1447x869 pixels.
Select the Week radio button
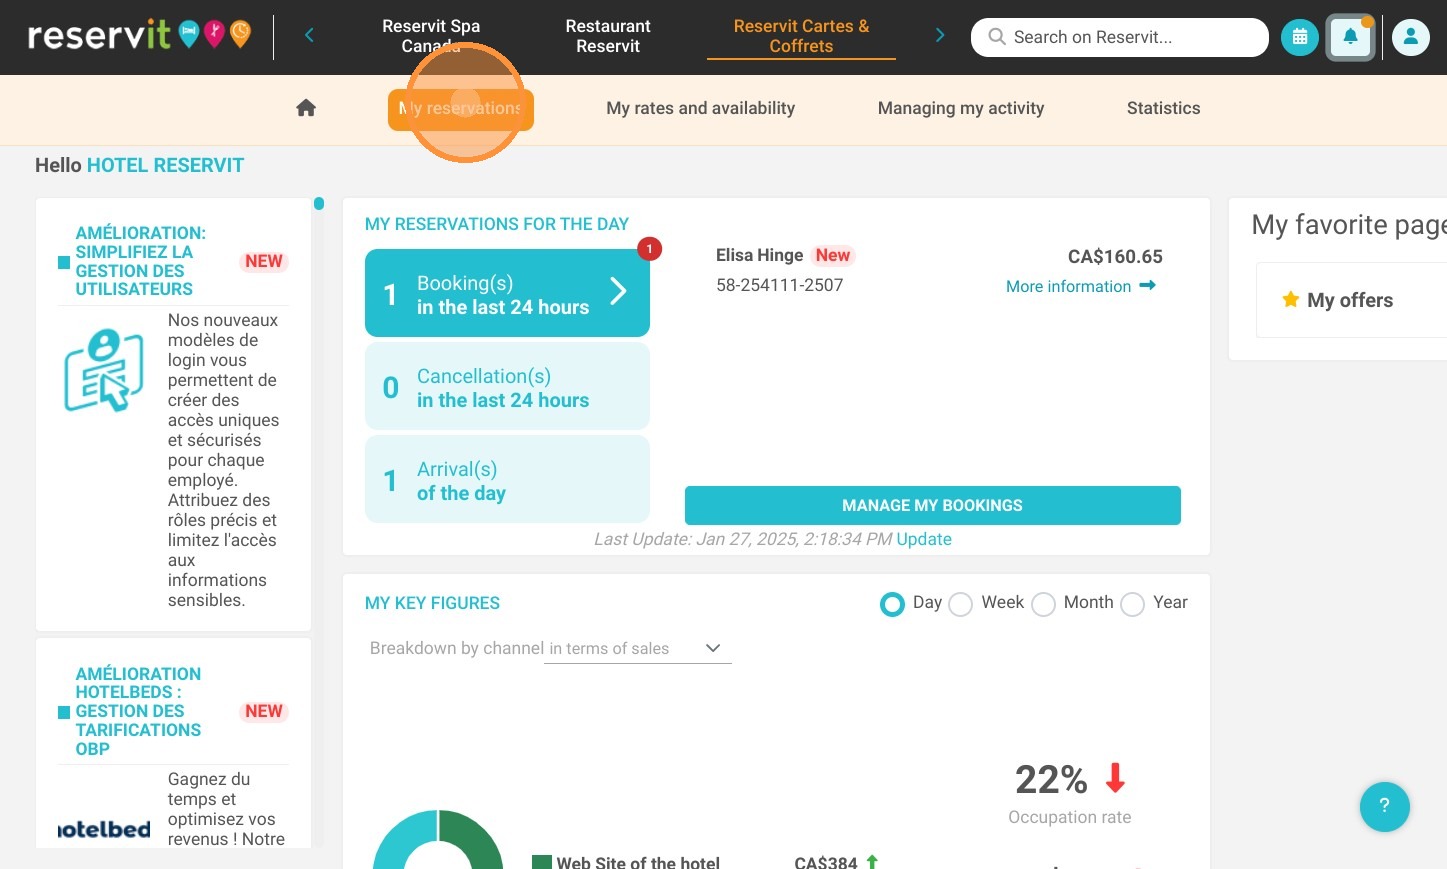(960, 604)
